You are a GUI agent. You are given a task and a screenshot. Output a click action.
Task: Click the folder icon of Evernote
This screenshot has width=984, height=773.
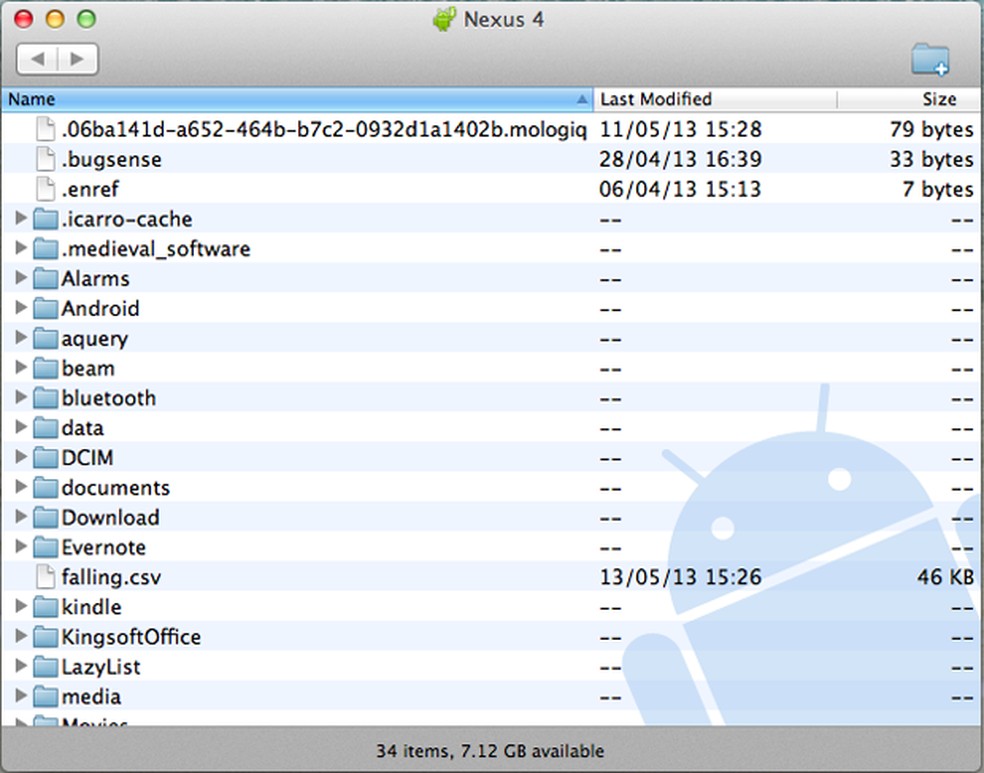point(45,547)
